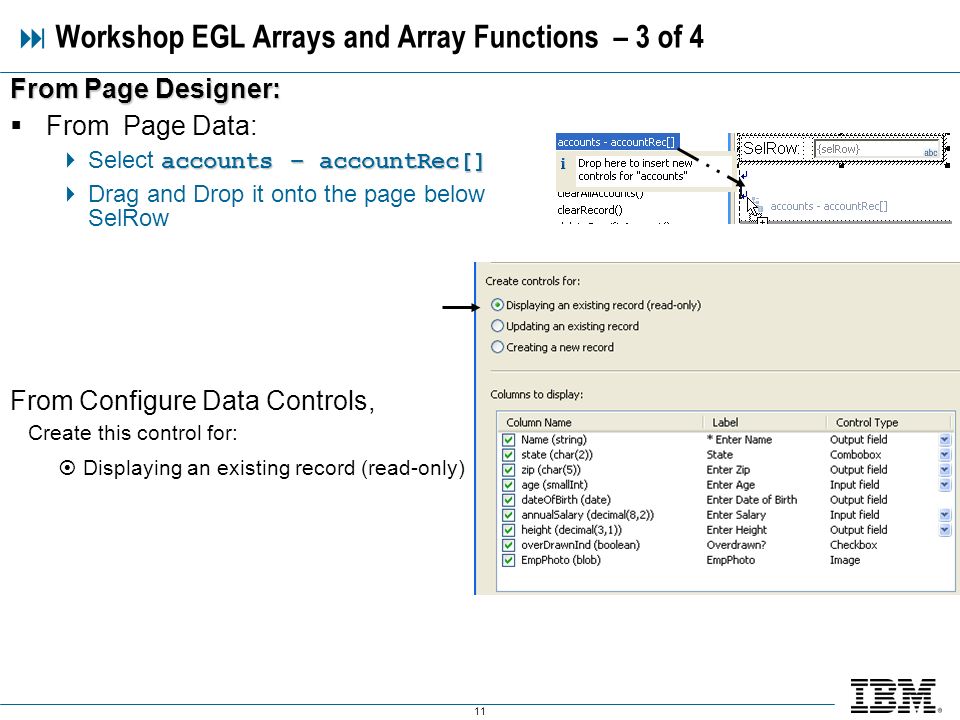Image resolution: width=960 pixels, height=720 pixels.
Task: Select Creating a new record option
Action: tap(497, 347)
